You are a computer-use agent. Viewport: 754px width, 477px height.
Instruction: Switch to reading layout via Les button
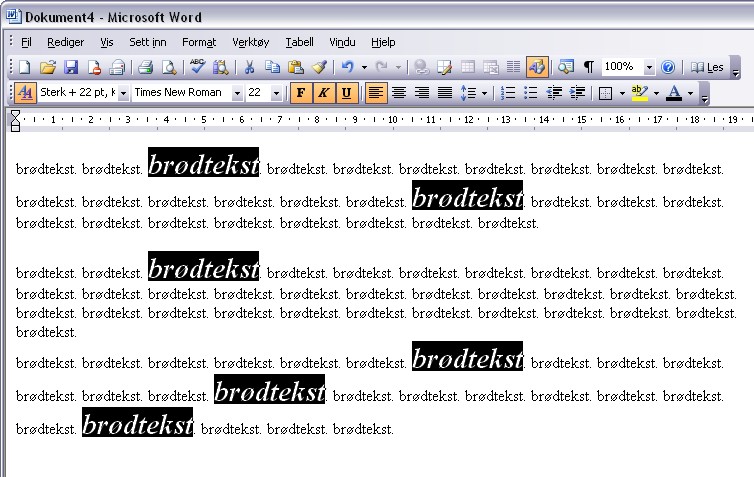click(x=707, y=67)
